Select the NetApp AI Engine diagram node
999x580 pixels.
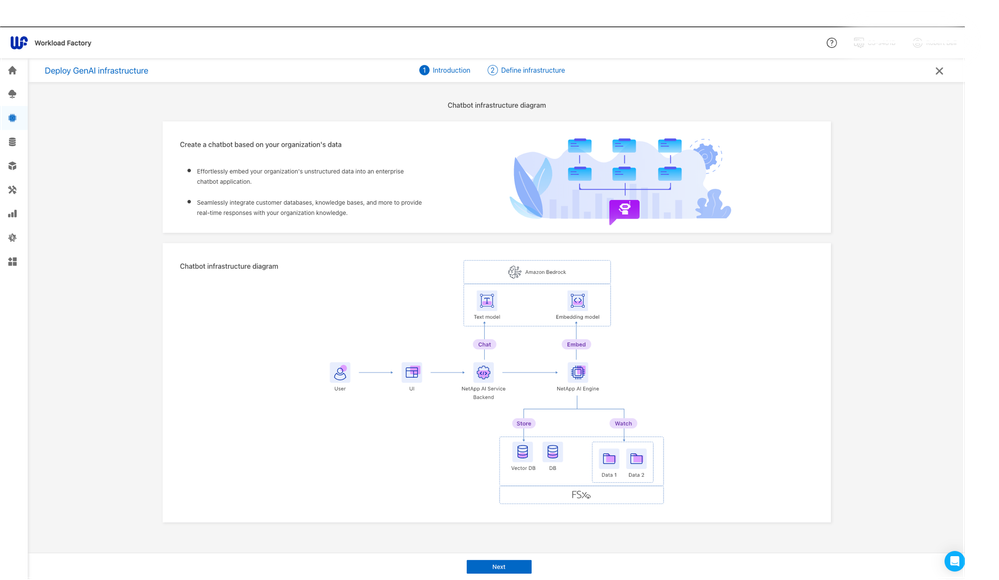(x=577, y=371)
